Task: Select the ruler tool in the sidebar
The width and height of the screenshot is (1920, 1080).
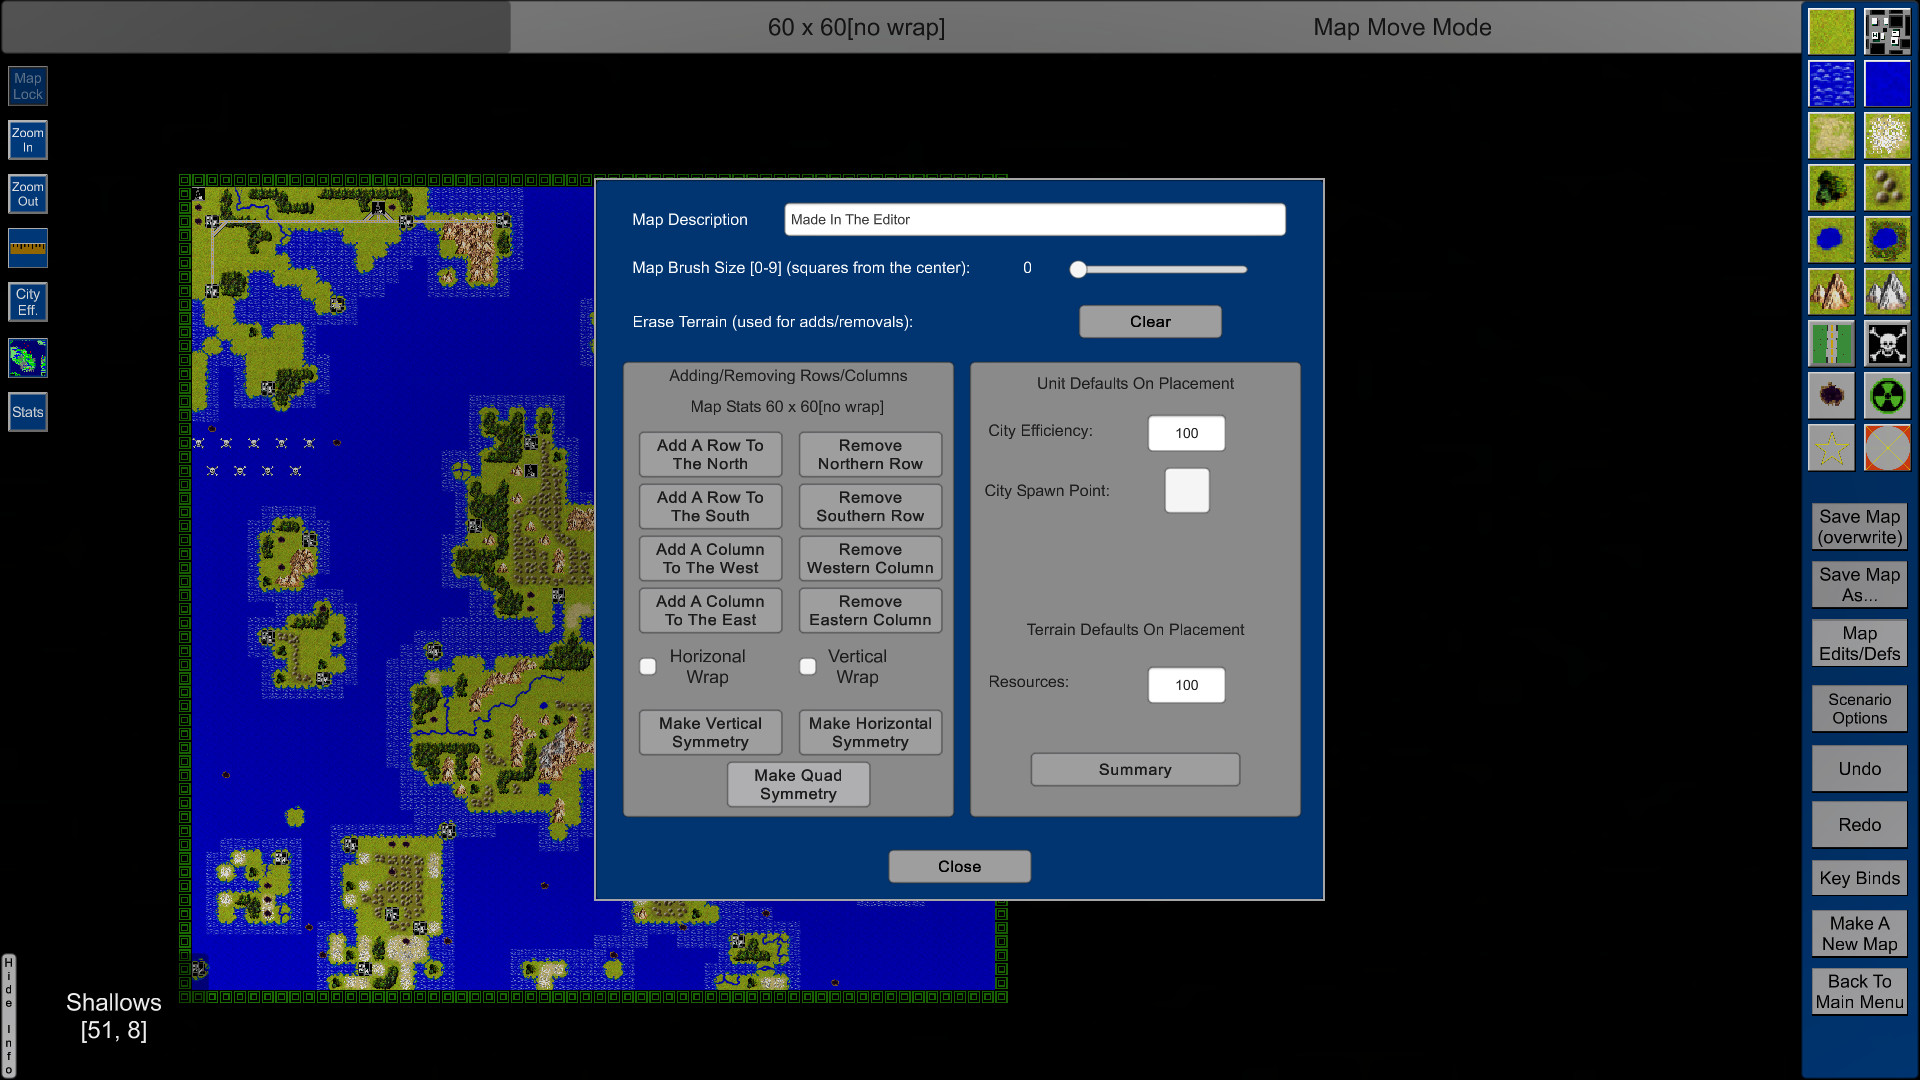Action: [x=27, y=247]
